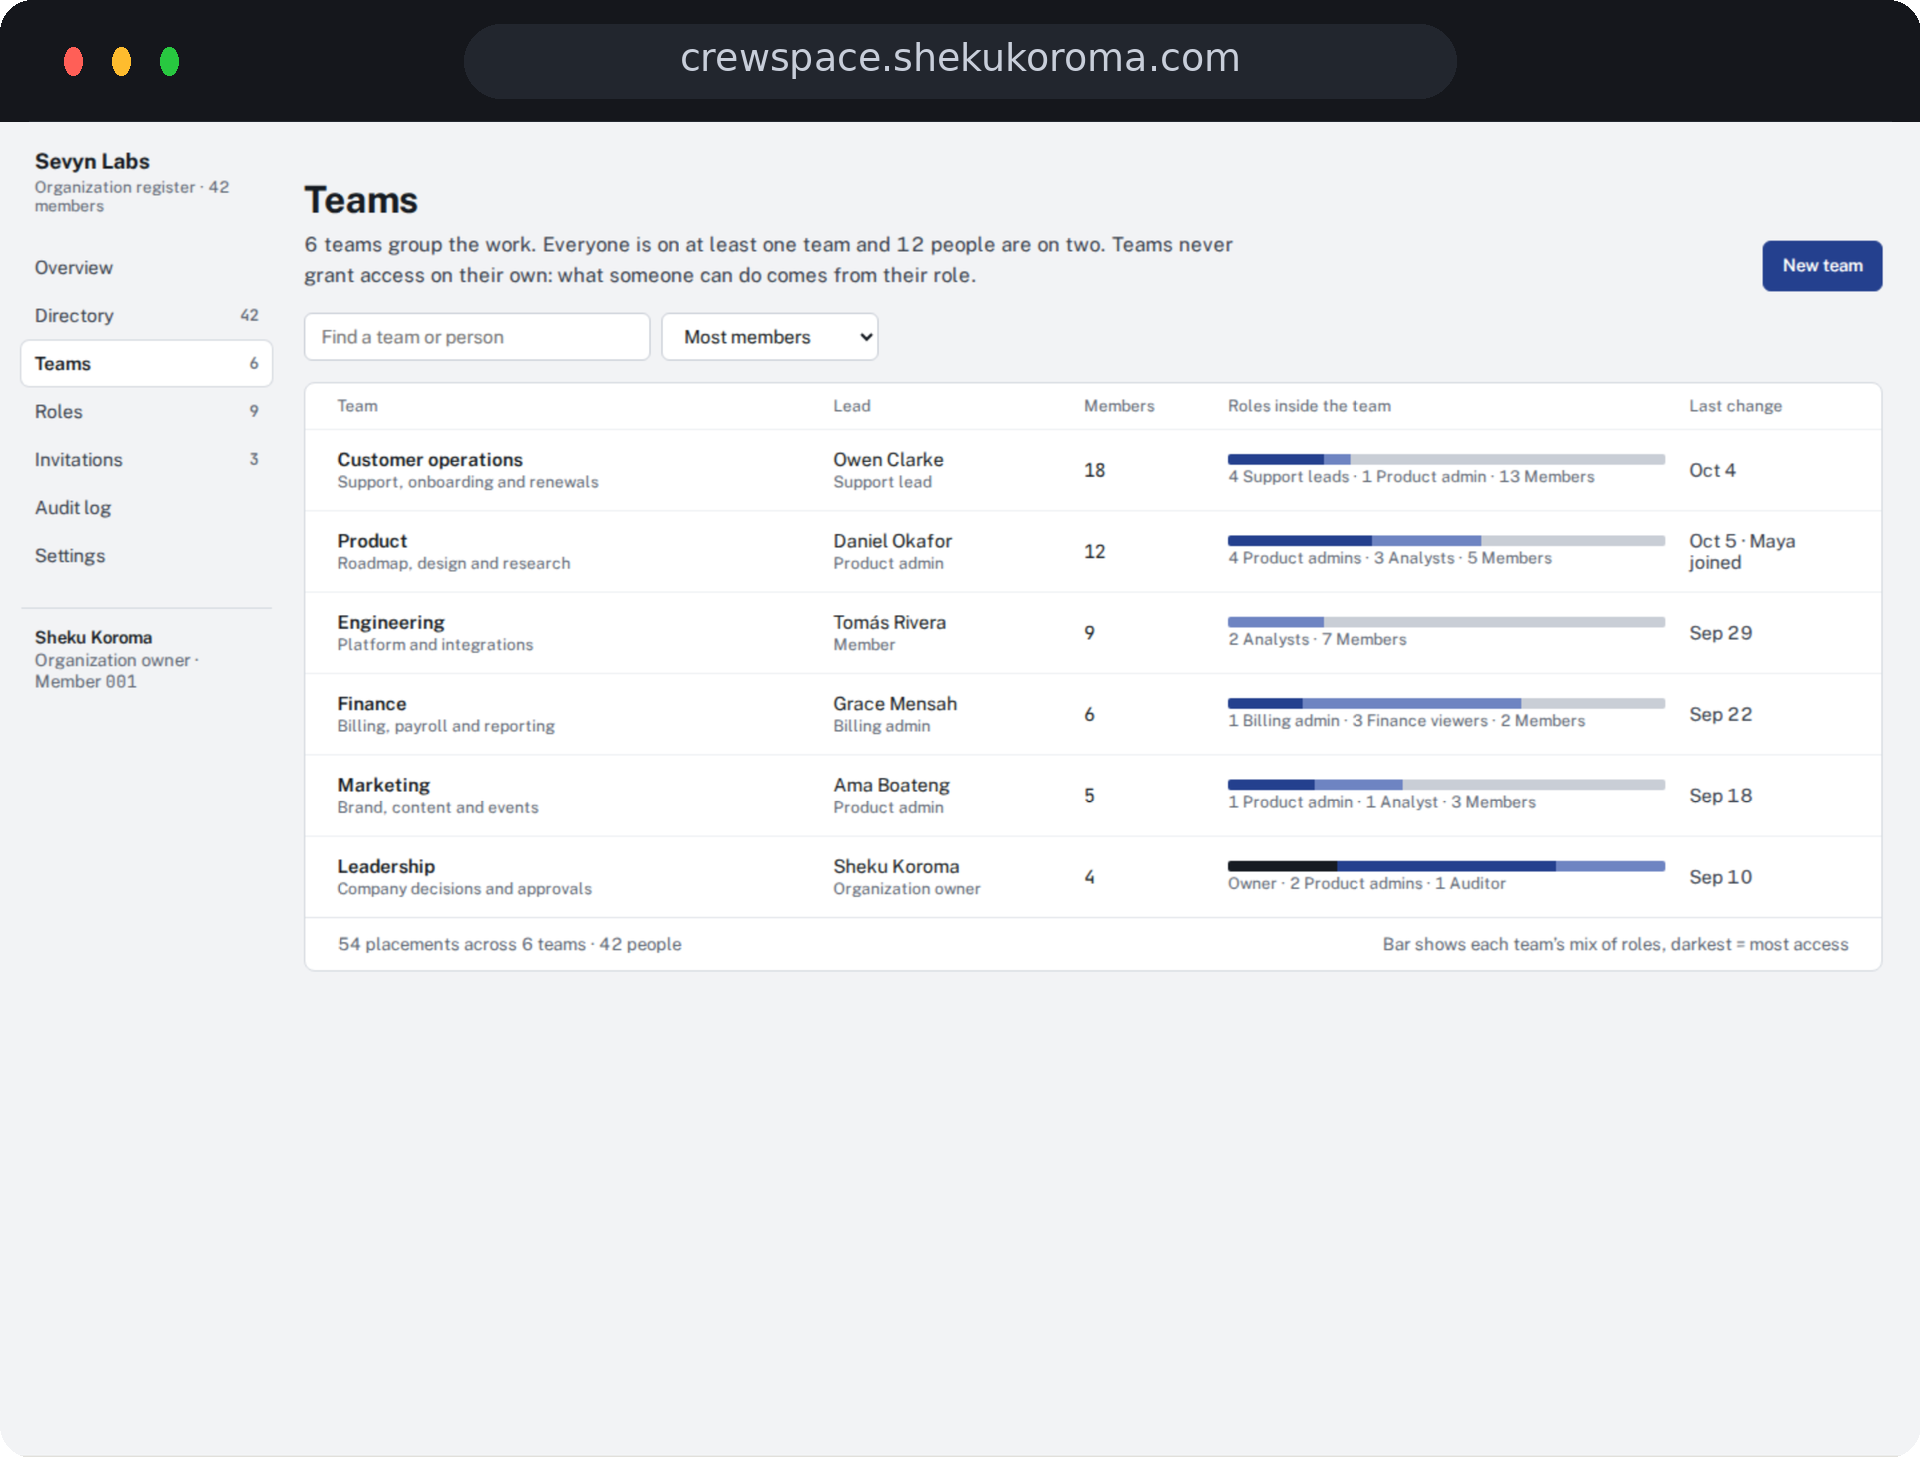The width and height of the screenshot is (1920, 1457).
Task: Open the Product team row
Action: [1093, 552]
